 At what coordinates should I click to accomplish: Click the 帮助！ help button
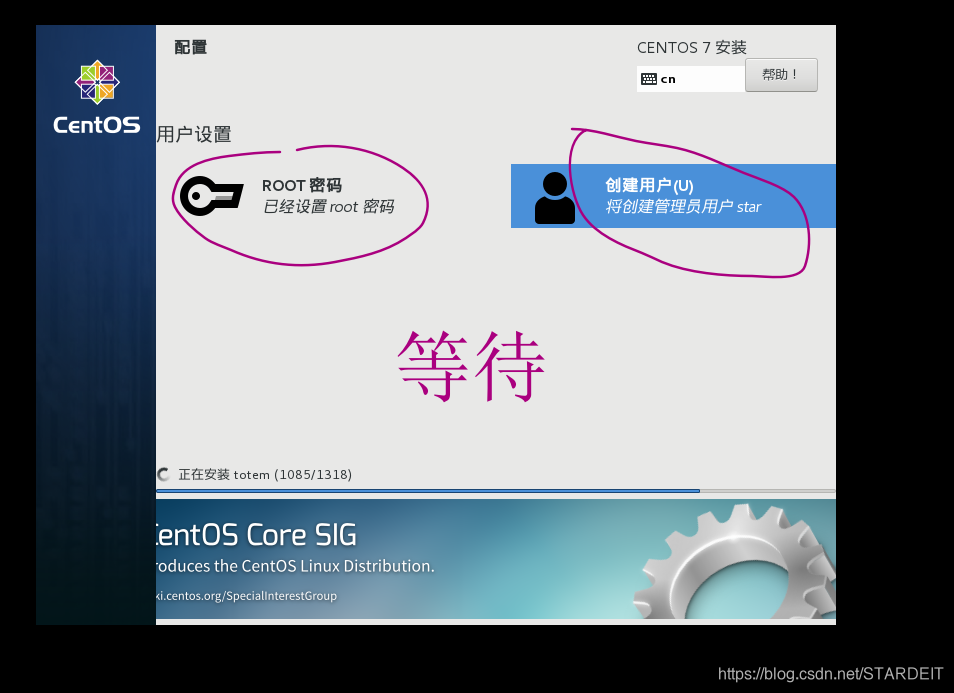[781, 75]
